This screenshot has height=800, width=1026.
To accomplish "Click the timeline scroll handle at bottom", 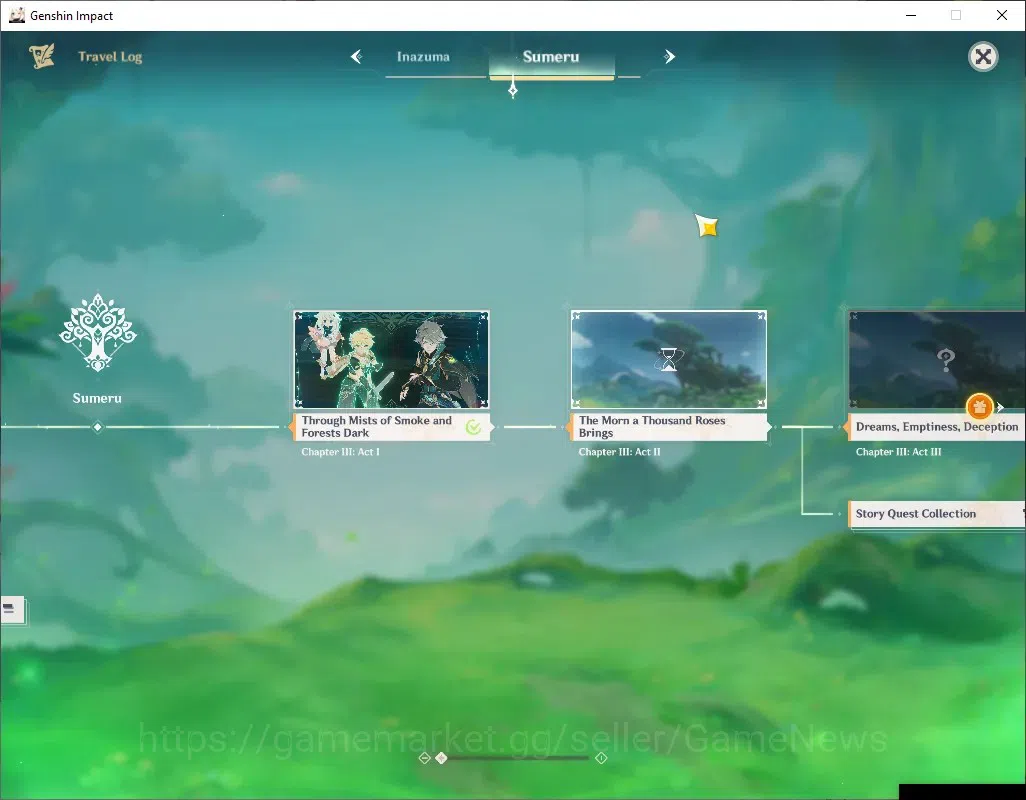I will (442, 758).
